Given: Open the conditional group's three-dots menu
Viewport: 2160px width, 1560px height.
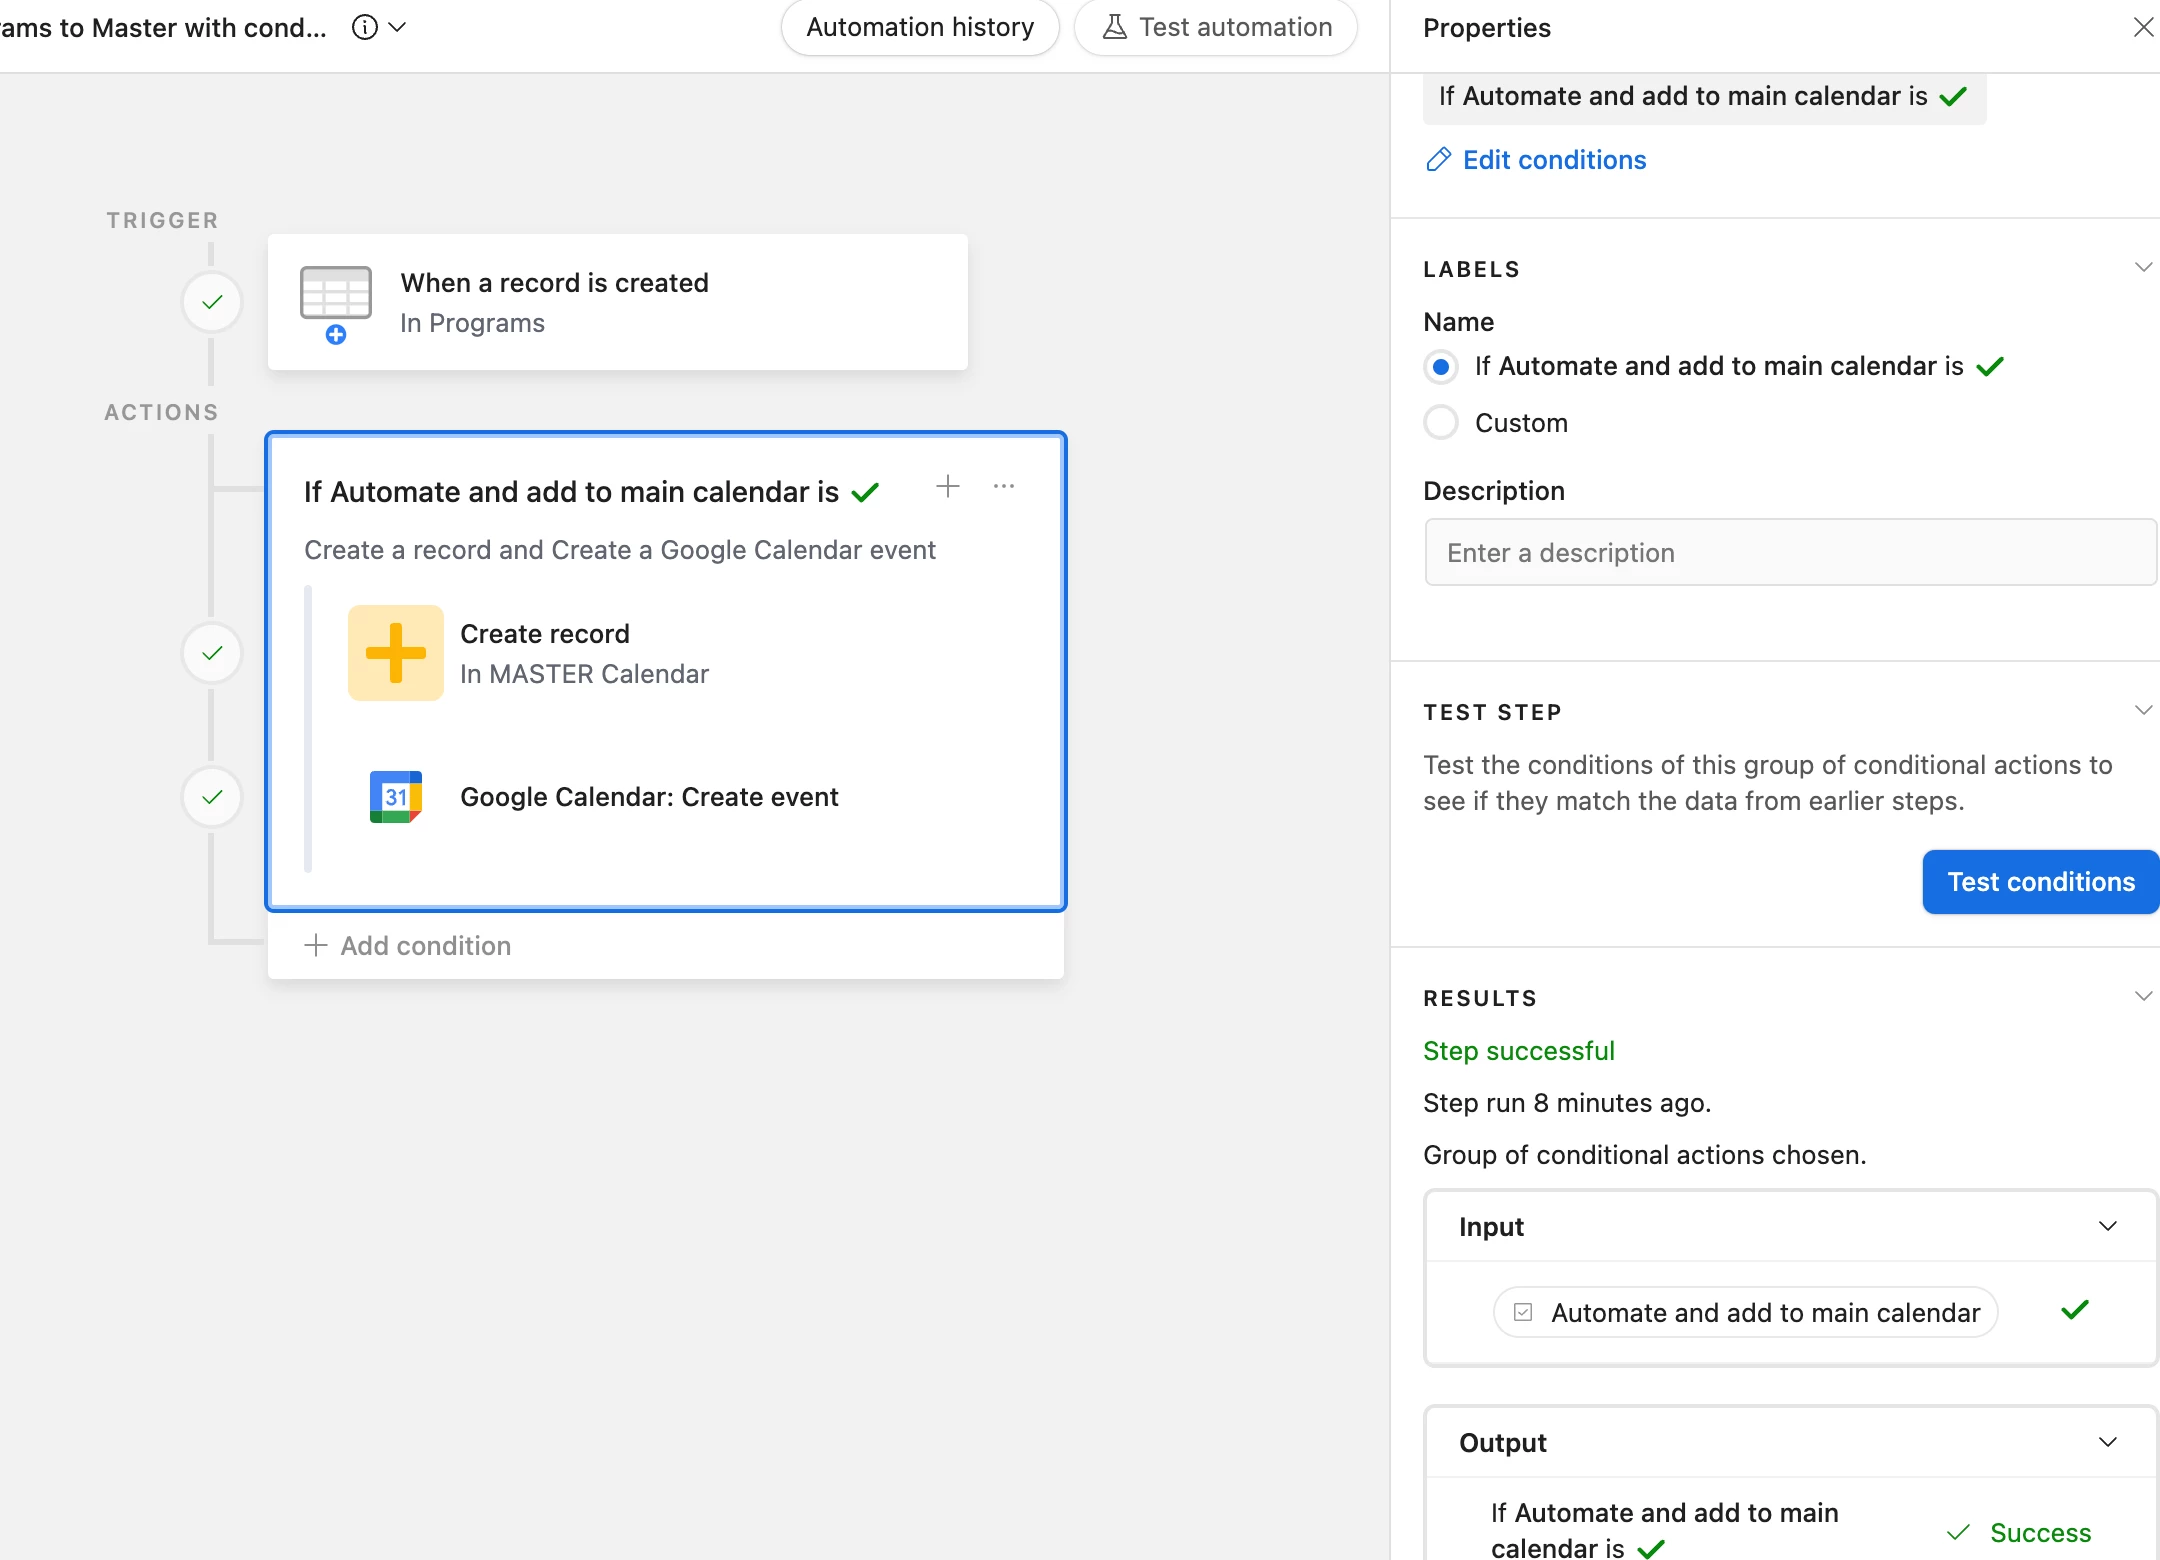Looking at the screenshot, I should tap(1004, 487).
